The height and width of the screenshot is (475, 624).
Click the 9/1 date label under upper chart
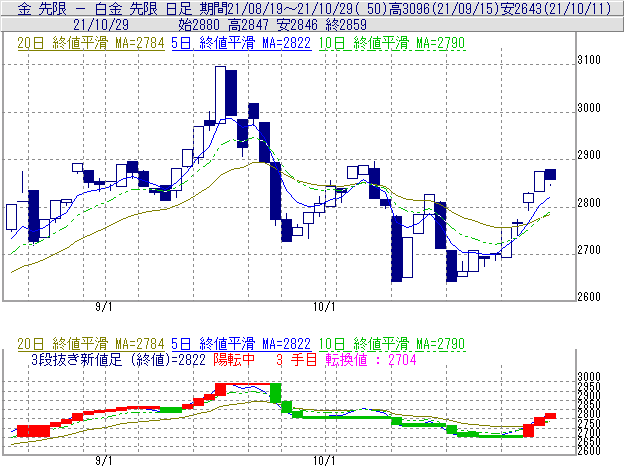point(104,307)
